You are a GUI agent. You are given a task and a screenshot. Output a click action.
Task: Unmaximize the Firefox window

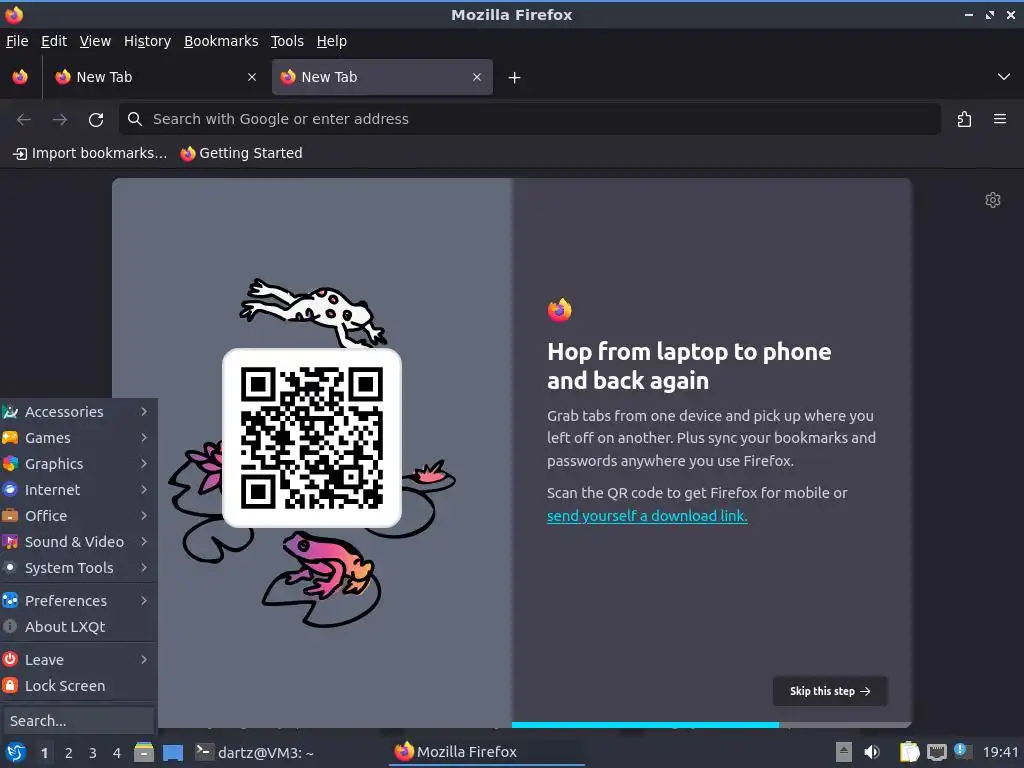[990, 14]
